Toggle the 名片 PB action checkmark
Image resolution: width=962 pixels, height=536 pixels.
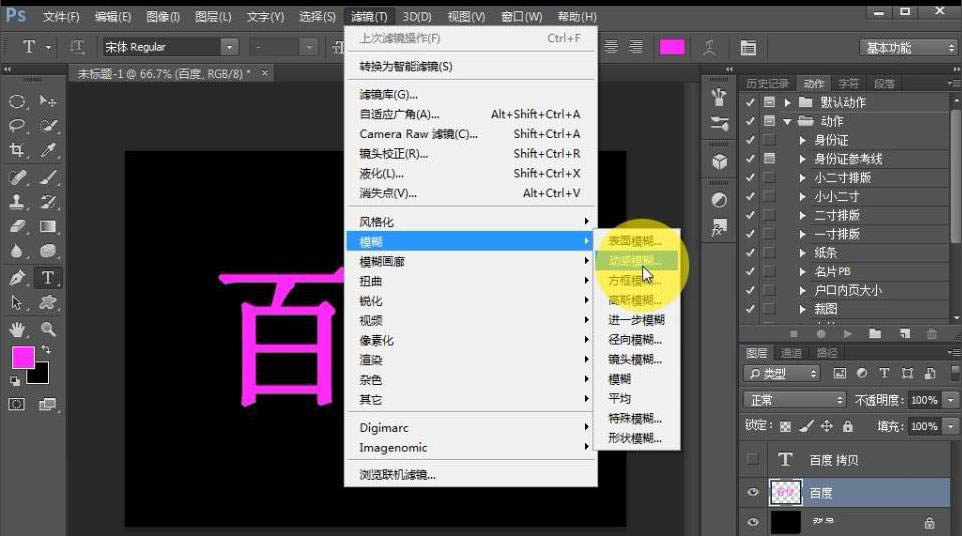(750, 272)
